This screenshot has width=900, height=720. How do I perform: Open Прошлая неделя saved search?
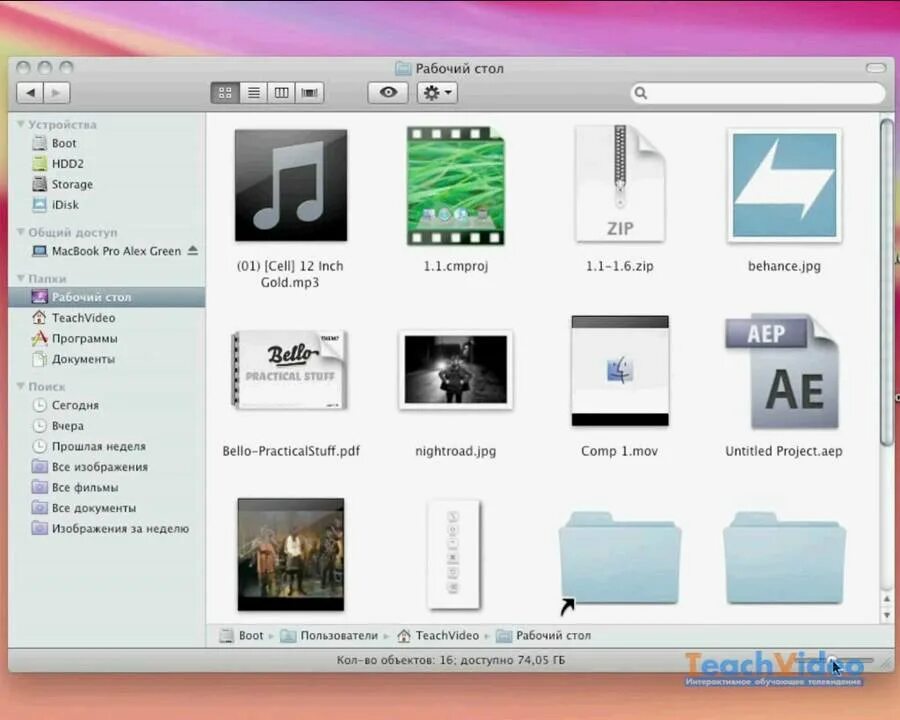pos(107,446)
